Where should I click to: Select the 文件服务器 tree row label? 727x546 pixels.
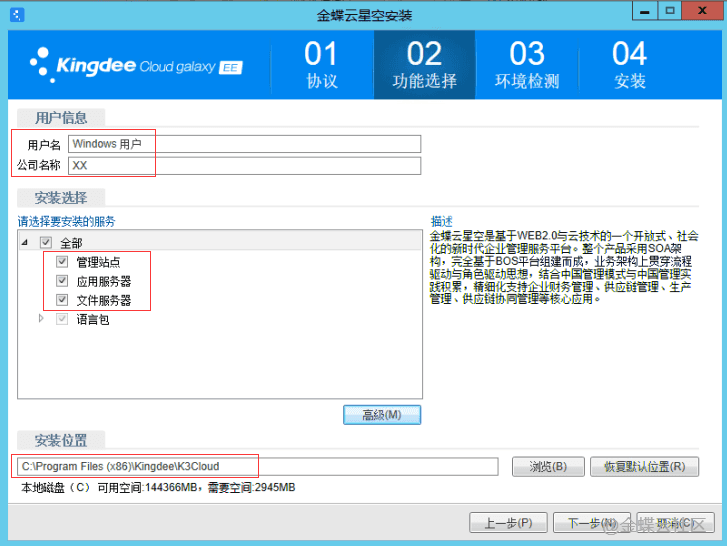click(104, 300)
